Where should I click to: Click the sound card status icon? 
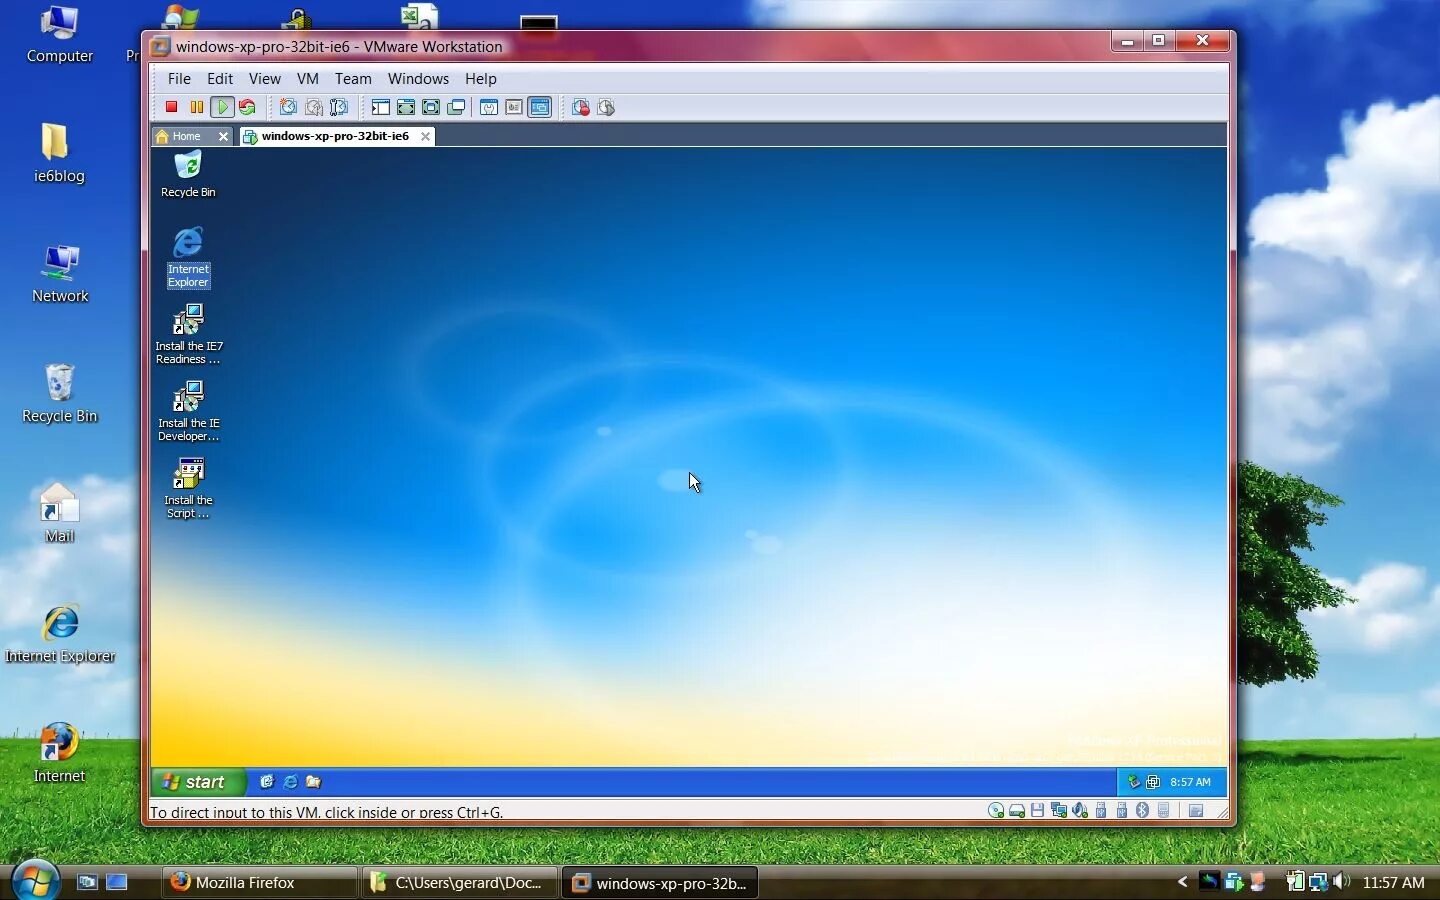[x=1080, y=811]
